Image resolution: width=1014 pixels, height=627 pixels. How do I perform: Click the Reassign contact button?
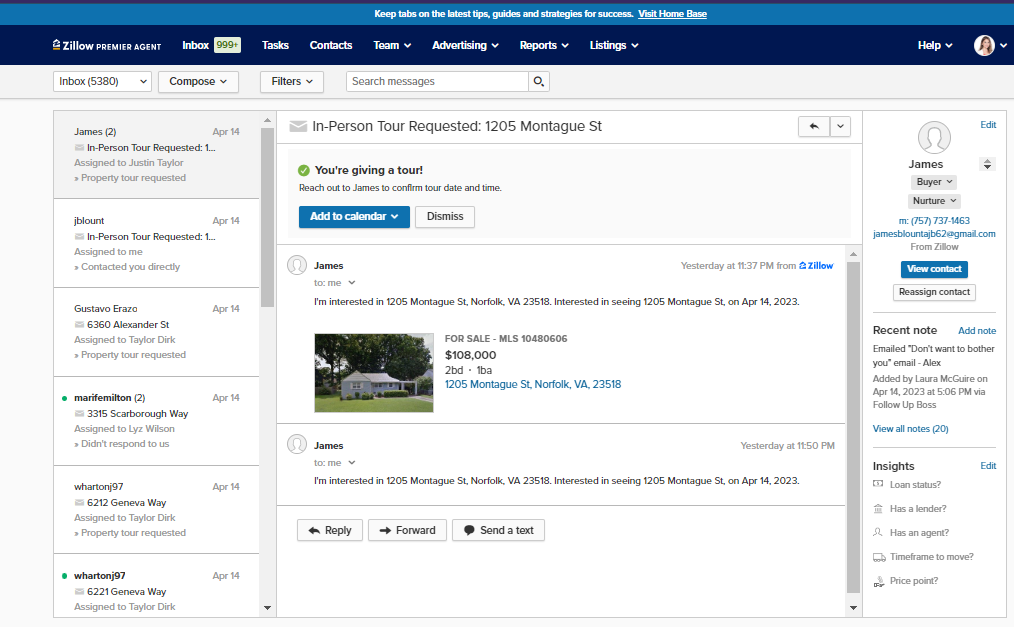coord(934,292)
